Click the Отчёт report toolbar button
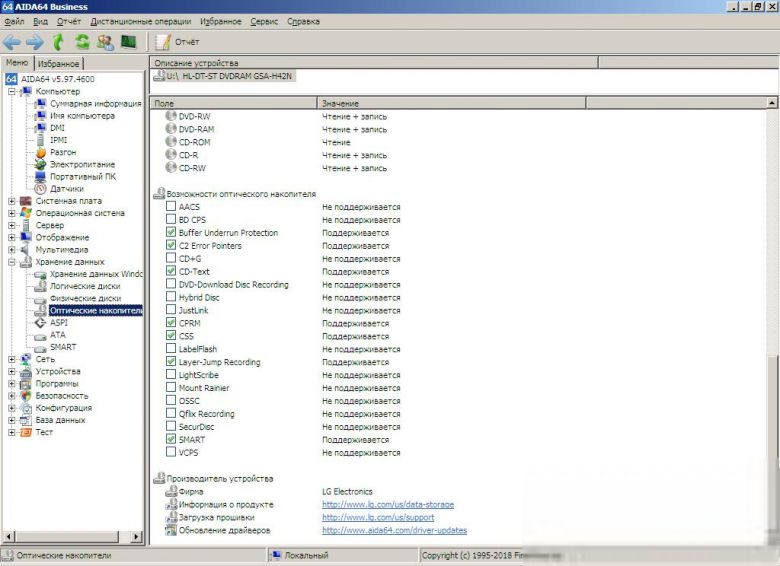The image size is (780, 566). pyautogui.click(x=177, y=42)
